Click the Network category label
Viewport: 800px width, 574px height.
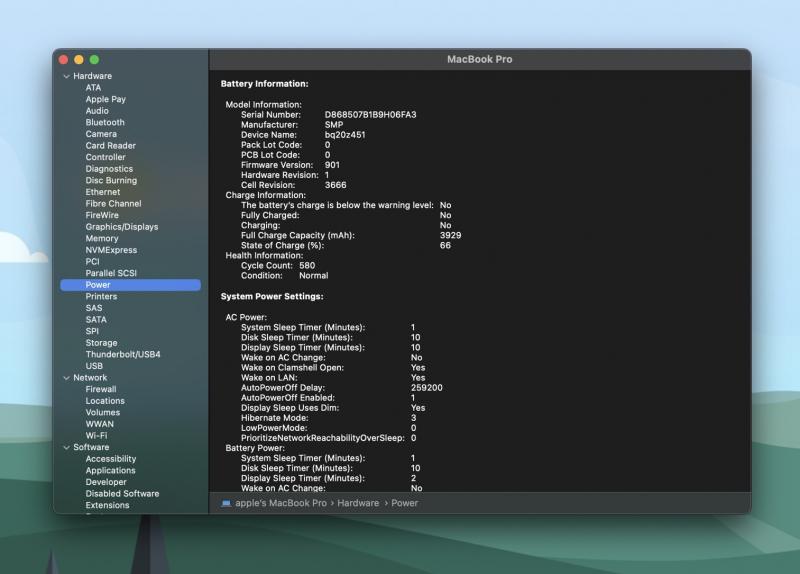point(90,378)
